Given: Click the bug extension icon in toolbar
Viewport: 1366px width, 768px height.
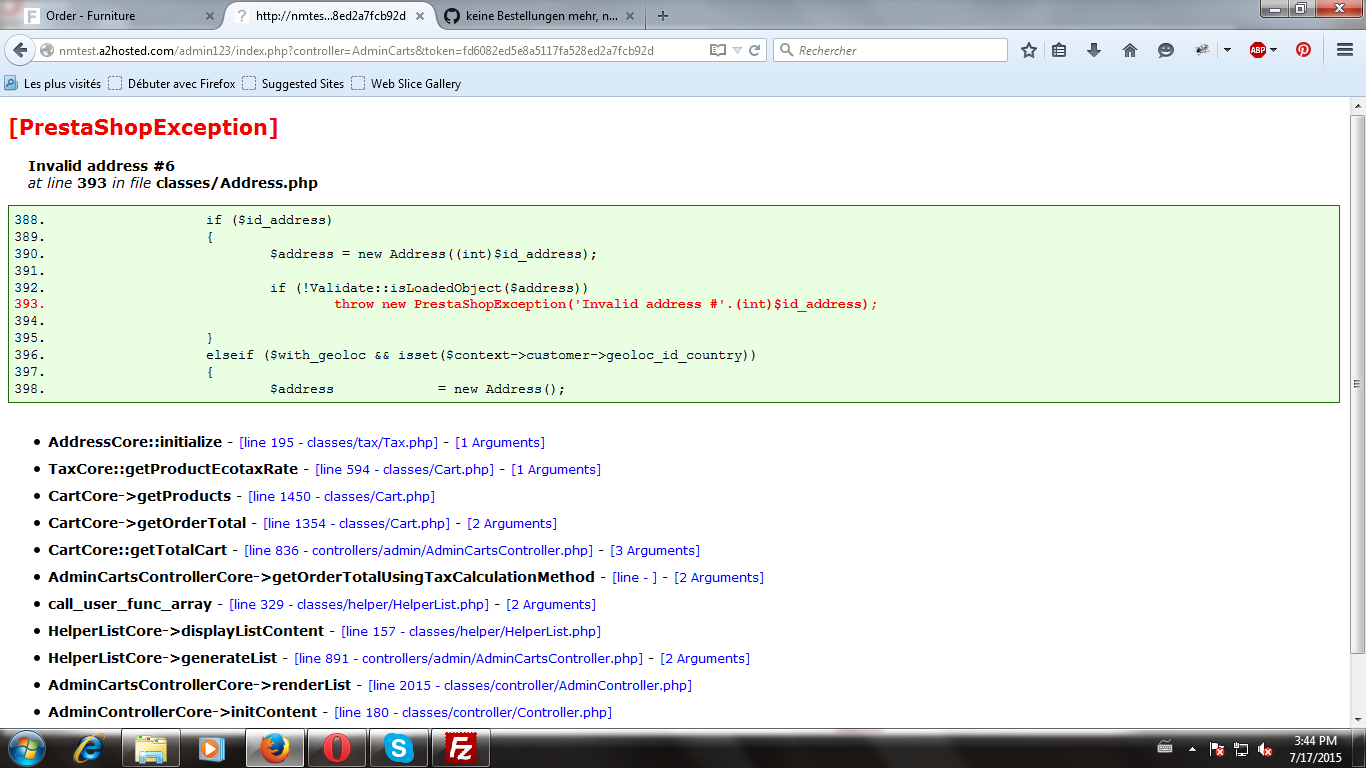Looking at the screenshot, I should tap(1203, 50).
